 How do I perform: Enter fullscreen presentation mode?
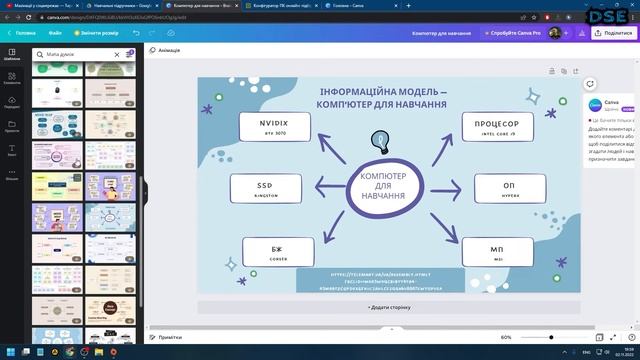(x=613, y=337)
